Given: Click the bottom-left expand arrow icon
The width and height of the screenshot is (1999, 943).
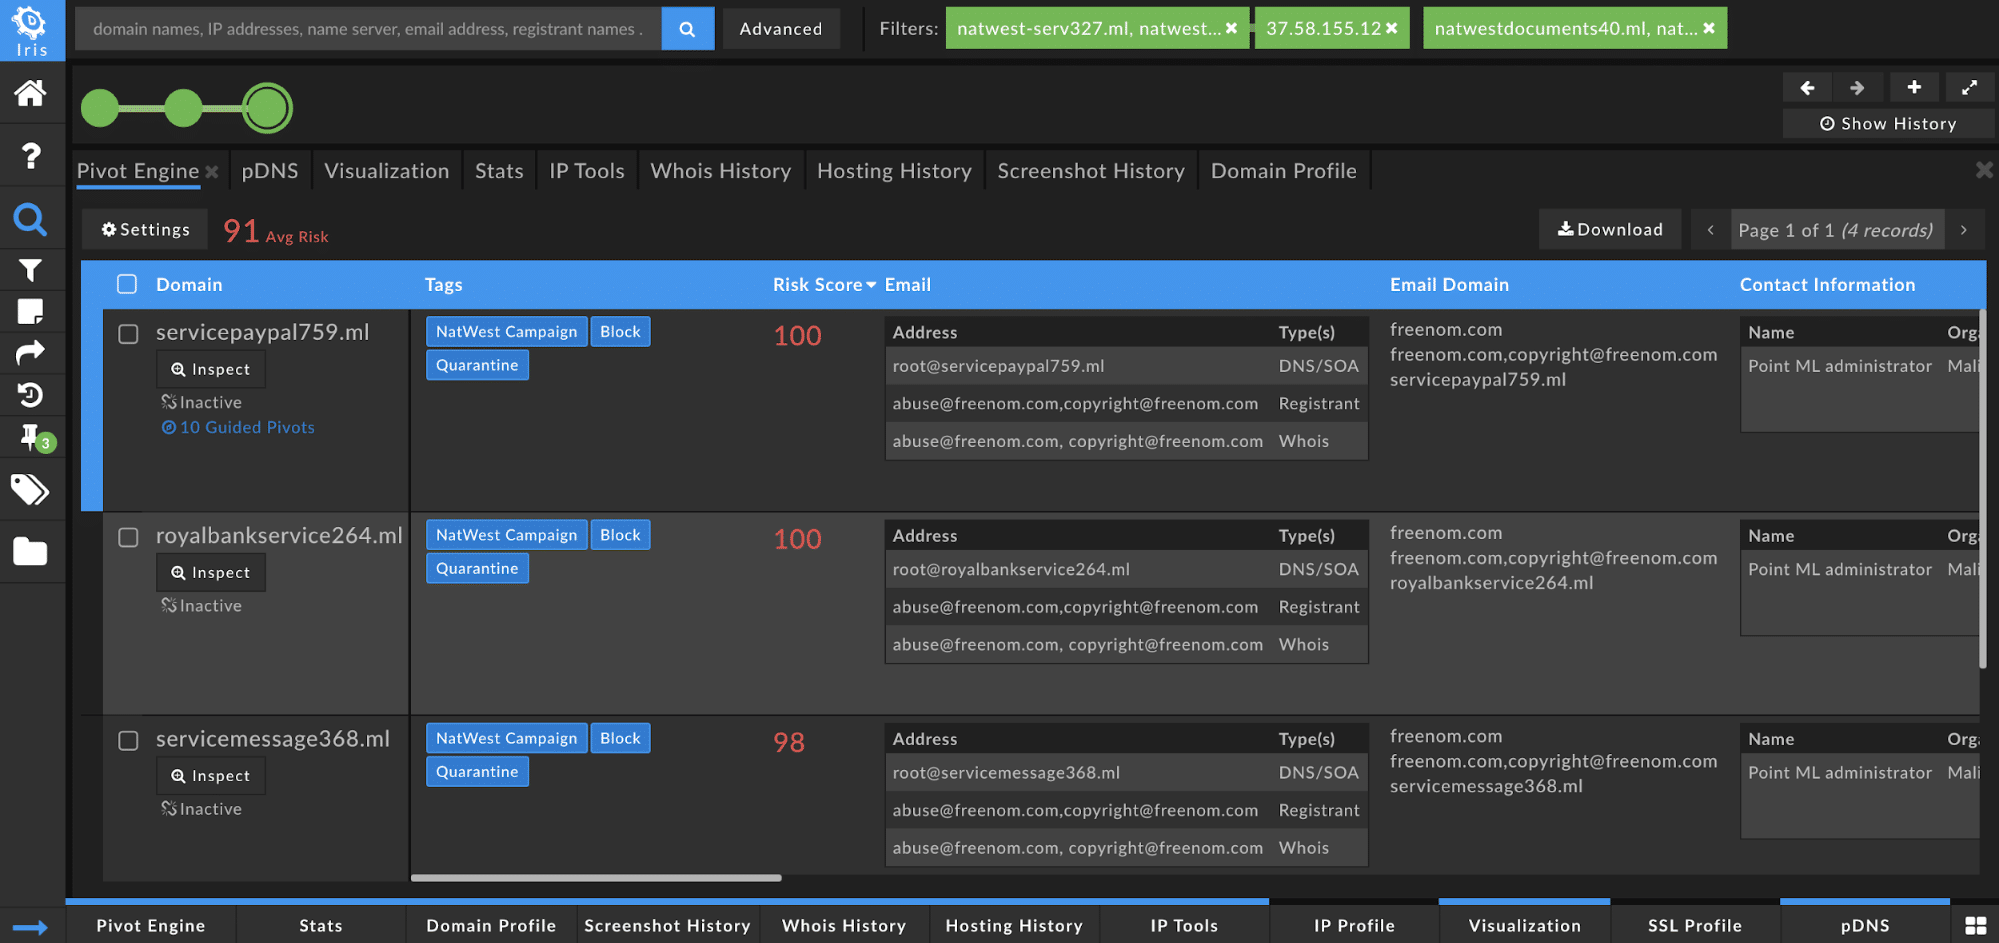Looking at the screenshot, I should pos(30,927).
